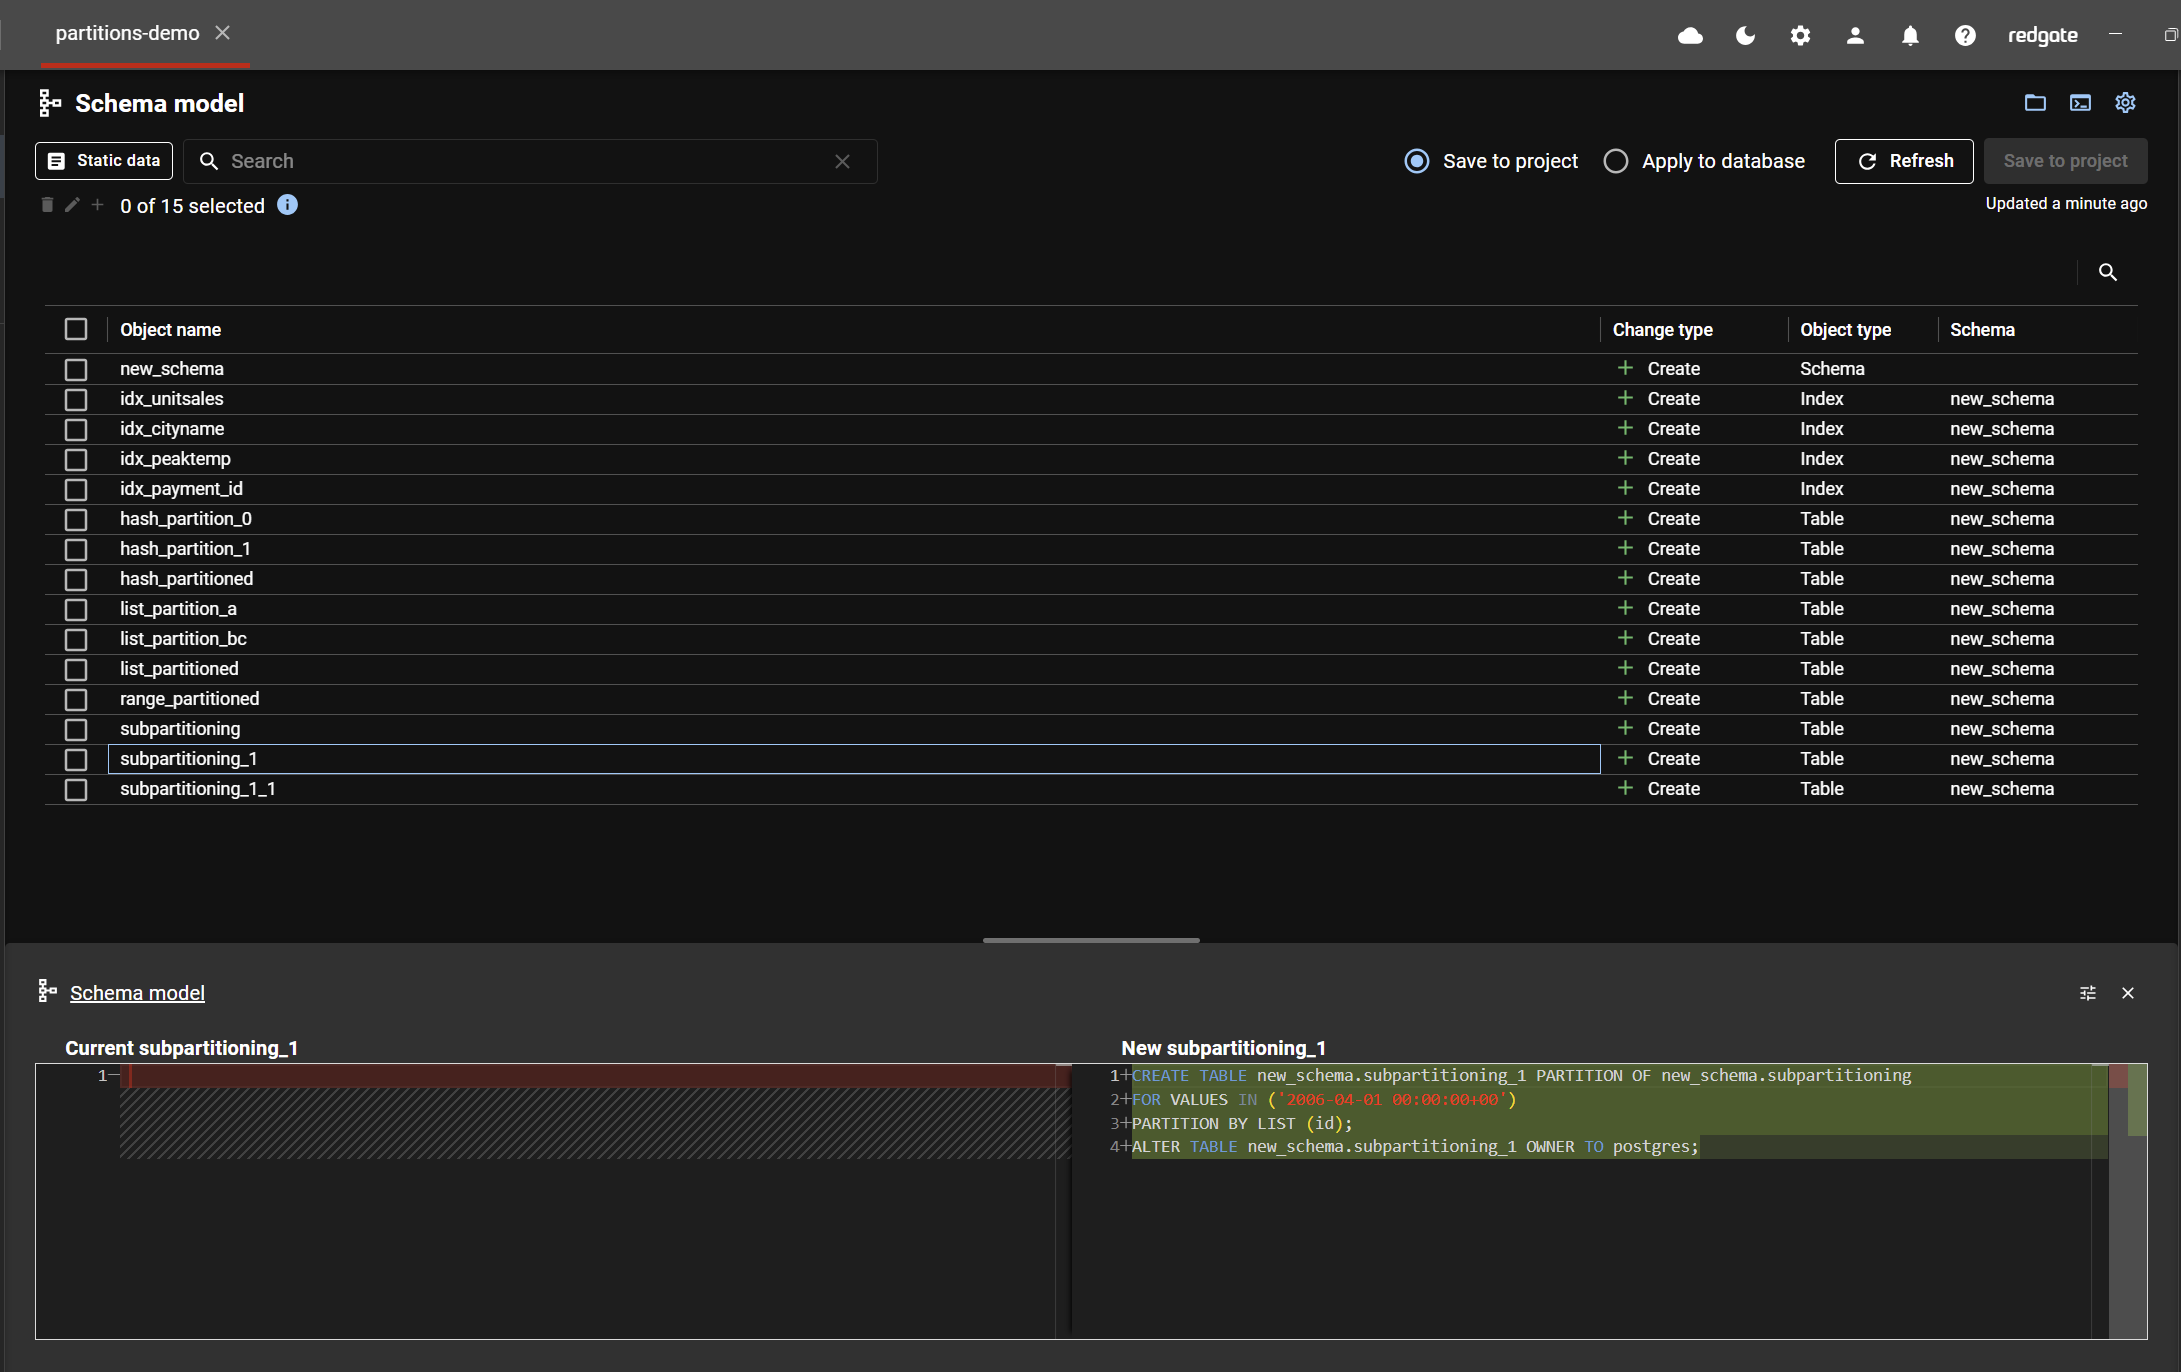The height and width of the screenshot is (1372, 2181).
Task: Click the table search magnifier icon
Action: pyautogui.click(x=2107, y=272)
